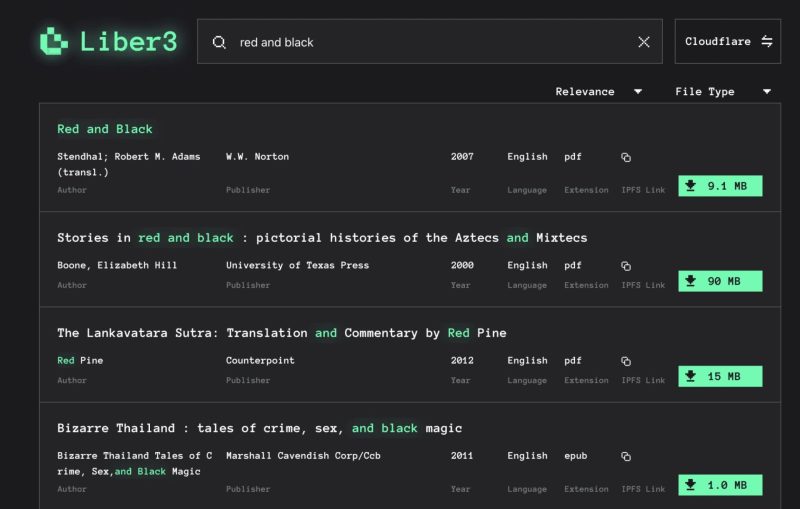Copy IPFS link for Stories in red and black
The width and height of the screenshot is (800, 509).
[626, 266]
